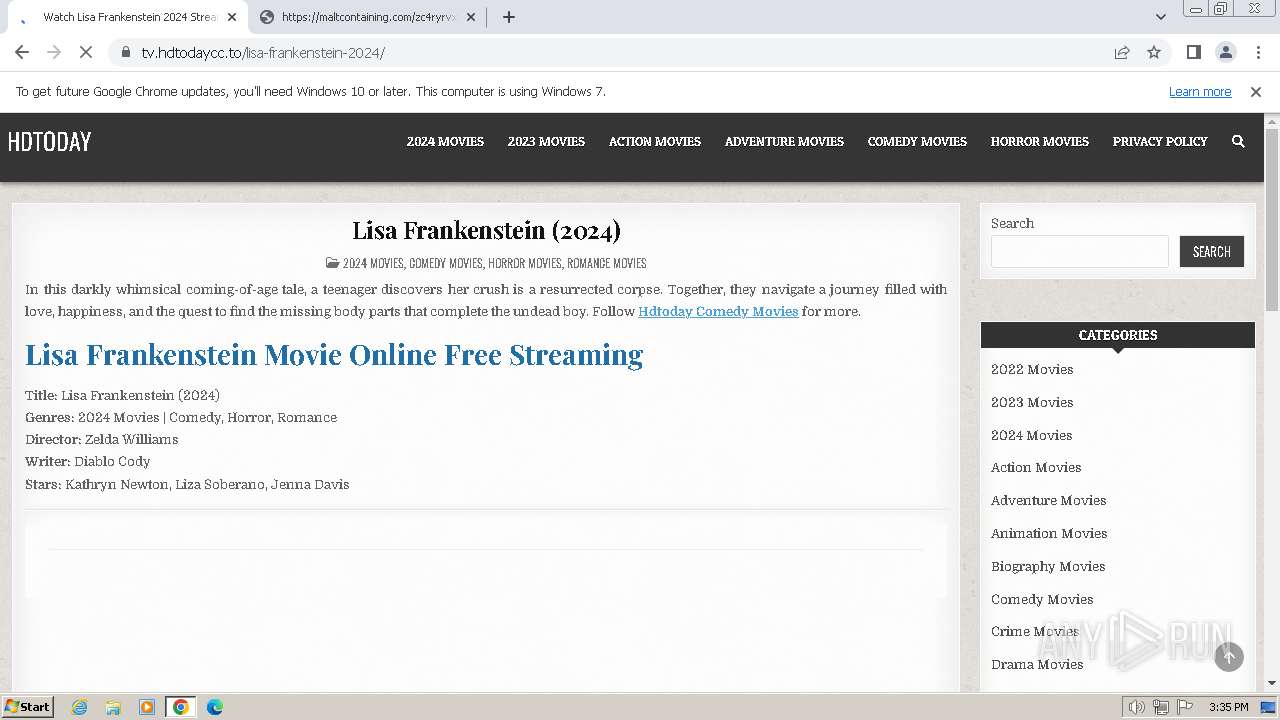This screenshot has width=1280, height=720.
Task: Stop loading the page
Action: [86, 52]
